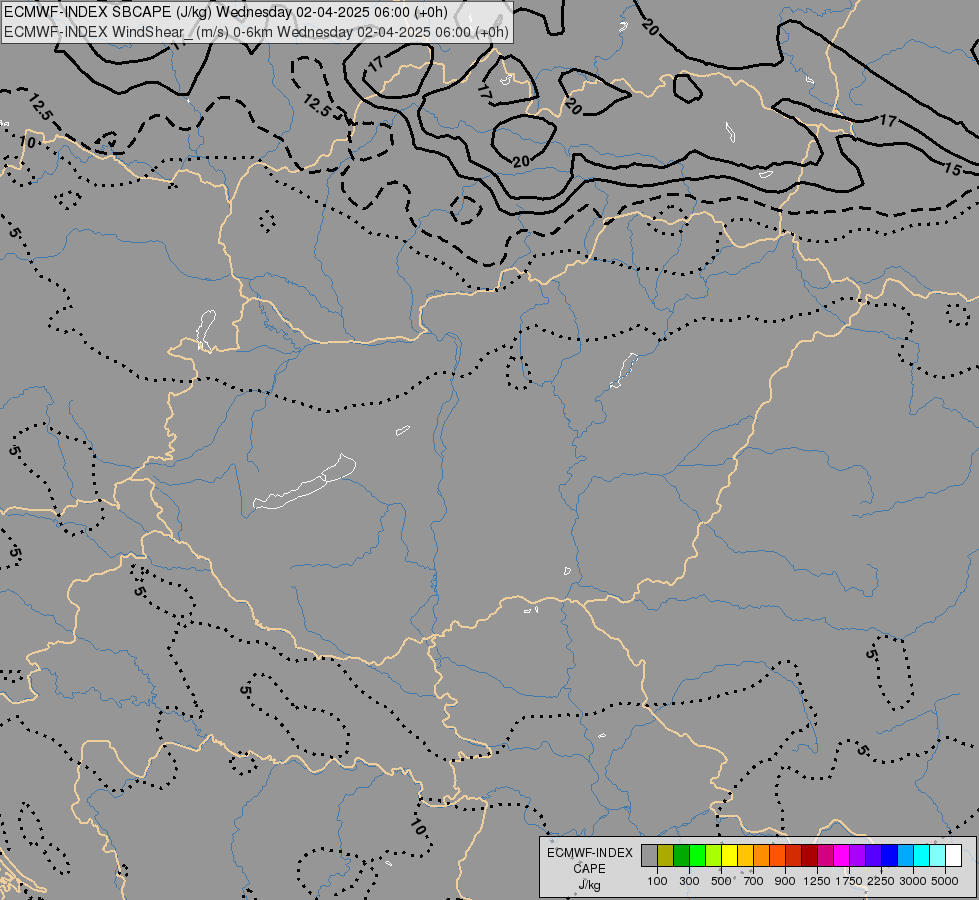Select the dark green legend swatch
Viewport: 979px width, 900px height.
(x=681, y=855)
